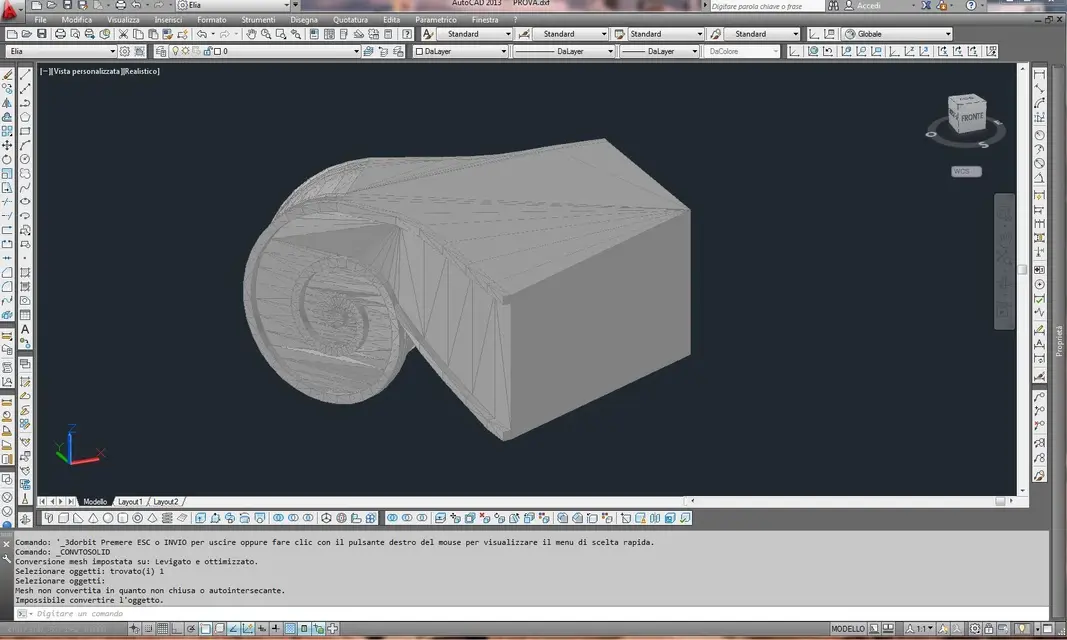The width and height of the screenshot is (1067, 640).
Task: Pick the Move tool in modify toolbar
Action: (7, 145)
